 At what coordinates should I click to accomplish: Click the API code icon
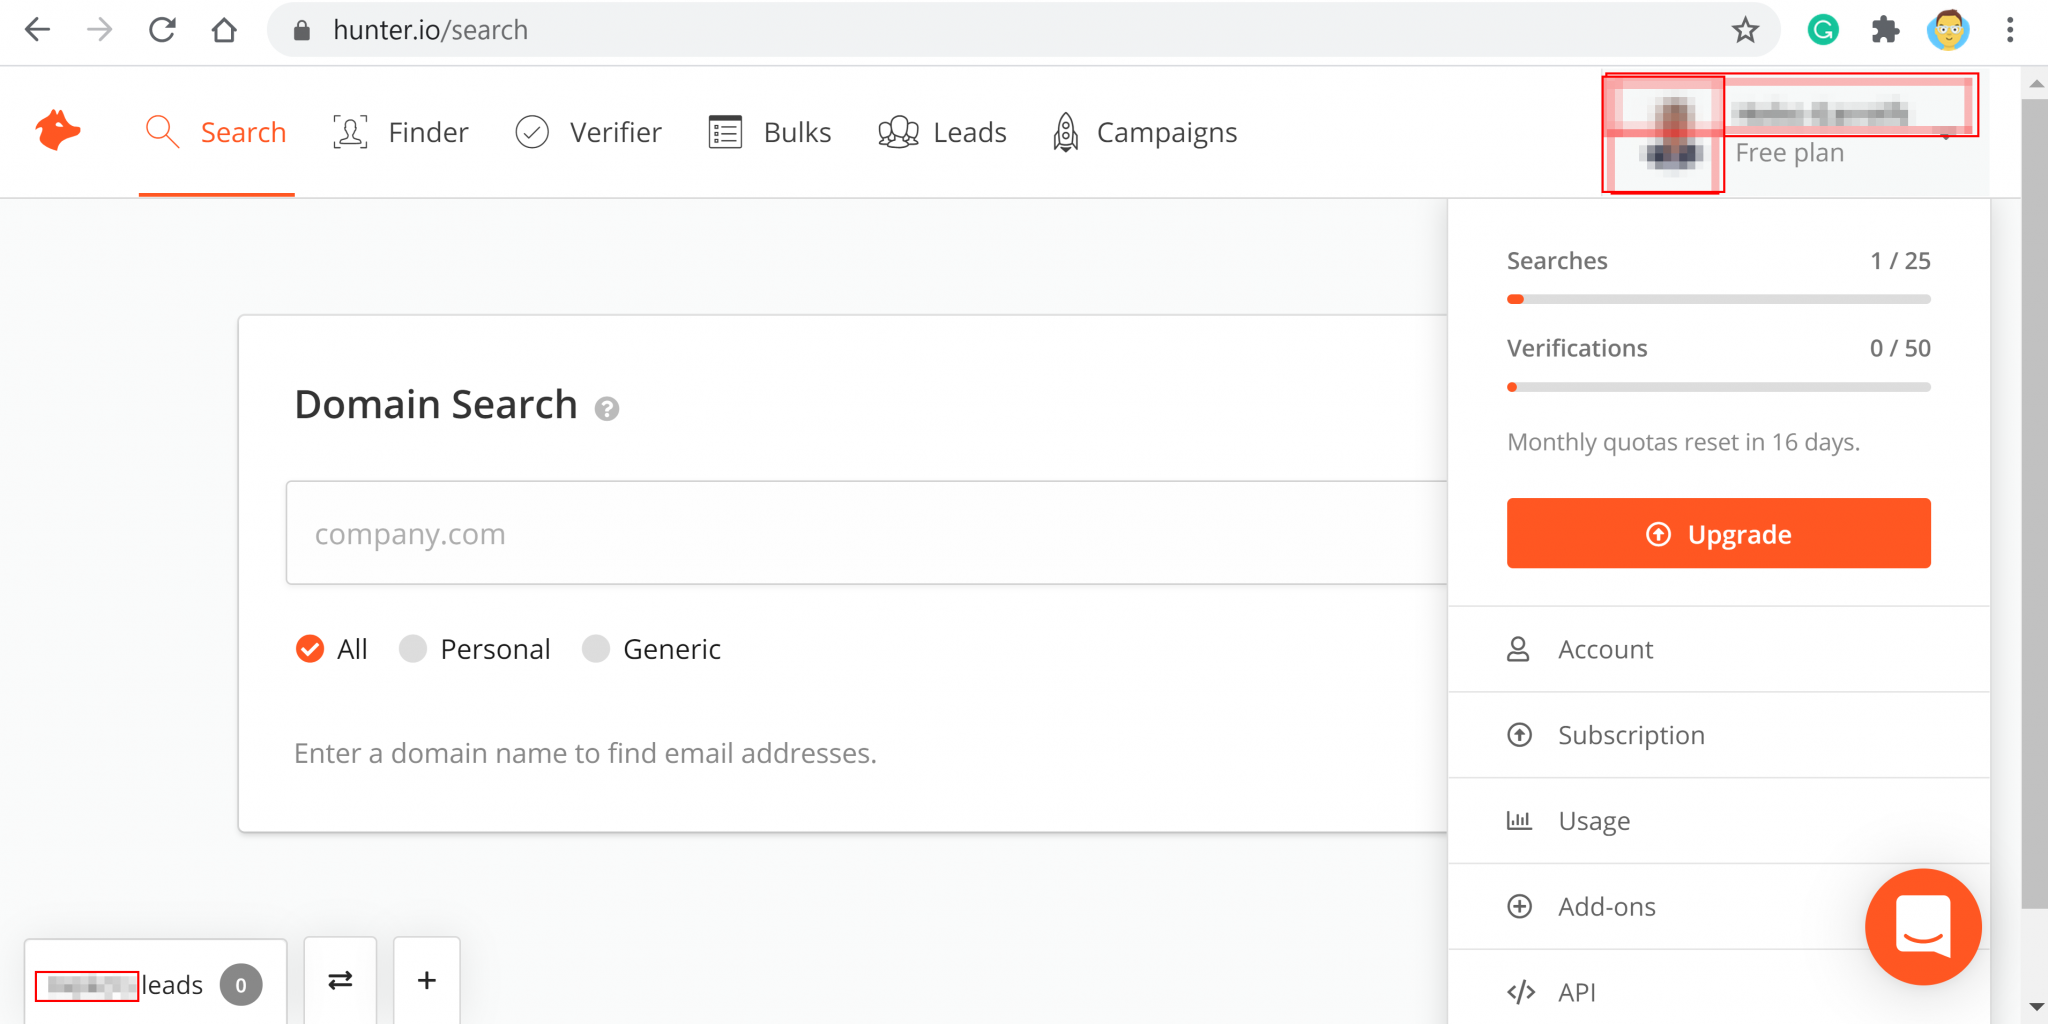tap(1520, 991)
